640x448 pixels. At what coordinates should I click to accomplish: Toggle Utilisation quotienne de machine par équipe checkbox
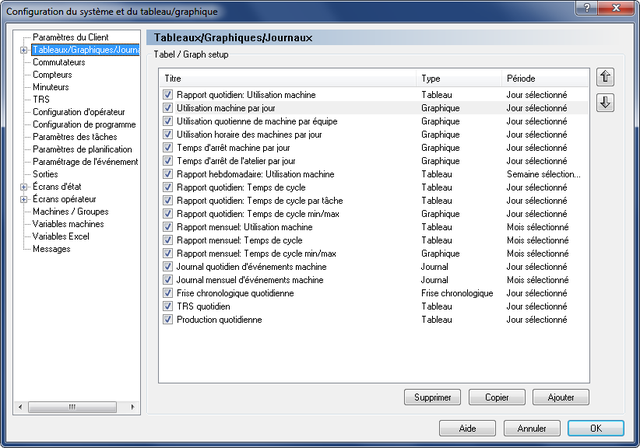tap(167, 121)
